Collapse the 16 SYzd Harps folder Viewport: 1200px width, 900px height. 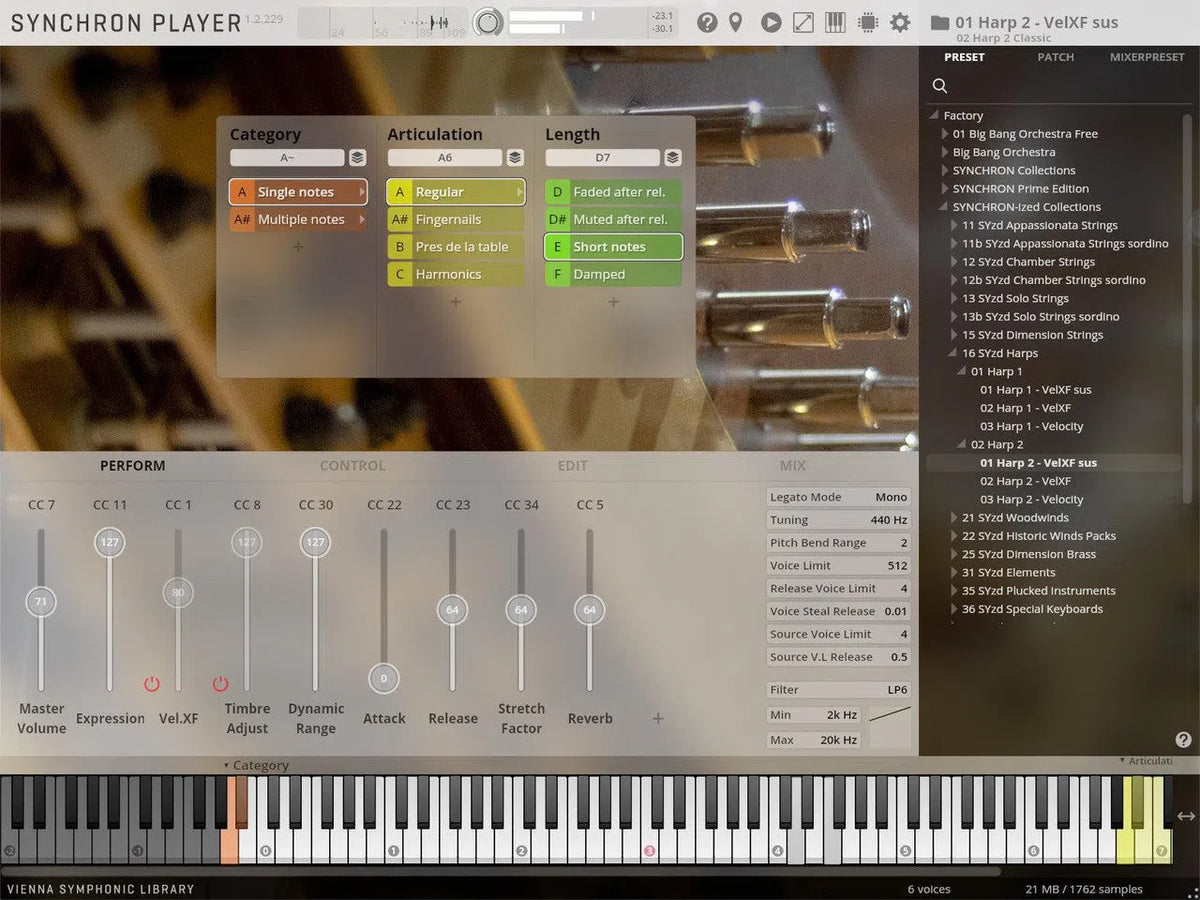tap(955, 353)
